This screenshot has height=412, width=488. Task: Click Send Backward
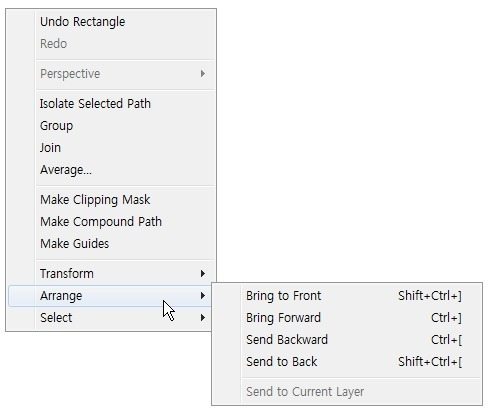[x=347, y=340]
